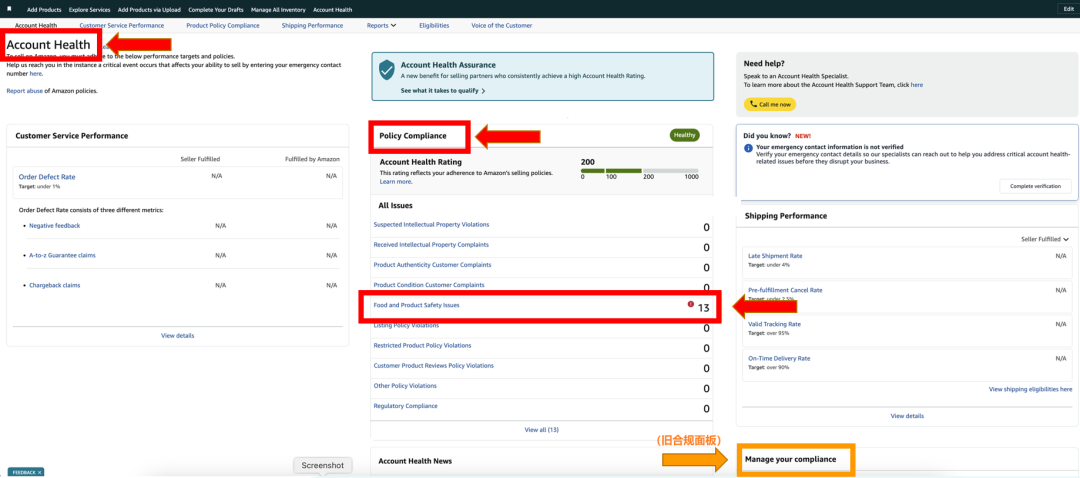Open Complete Your Drafts
The width and height of the screenshot is (1080, 478).
click(214, 10)
